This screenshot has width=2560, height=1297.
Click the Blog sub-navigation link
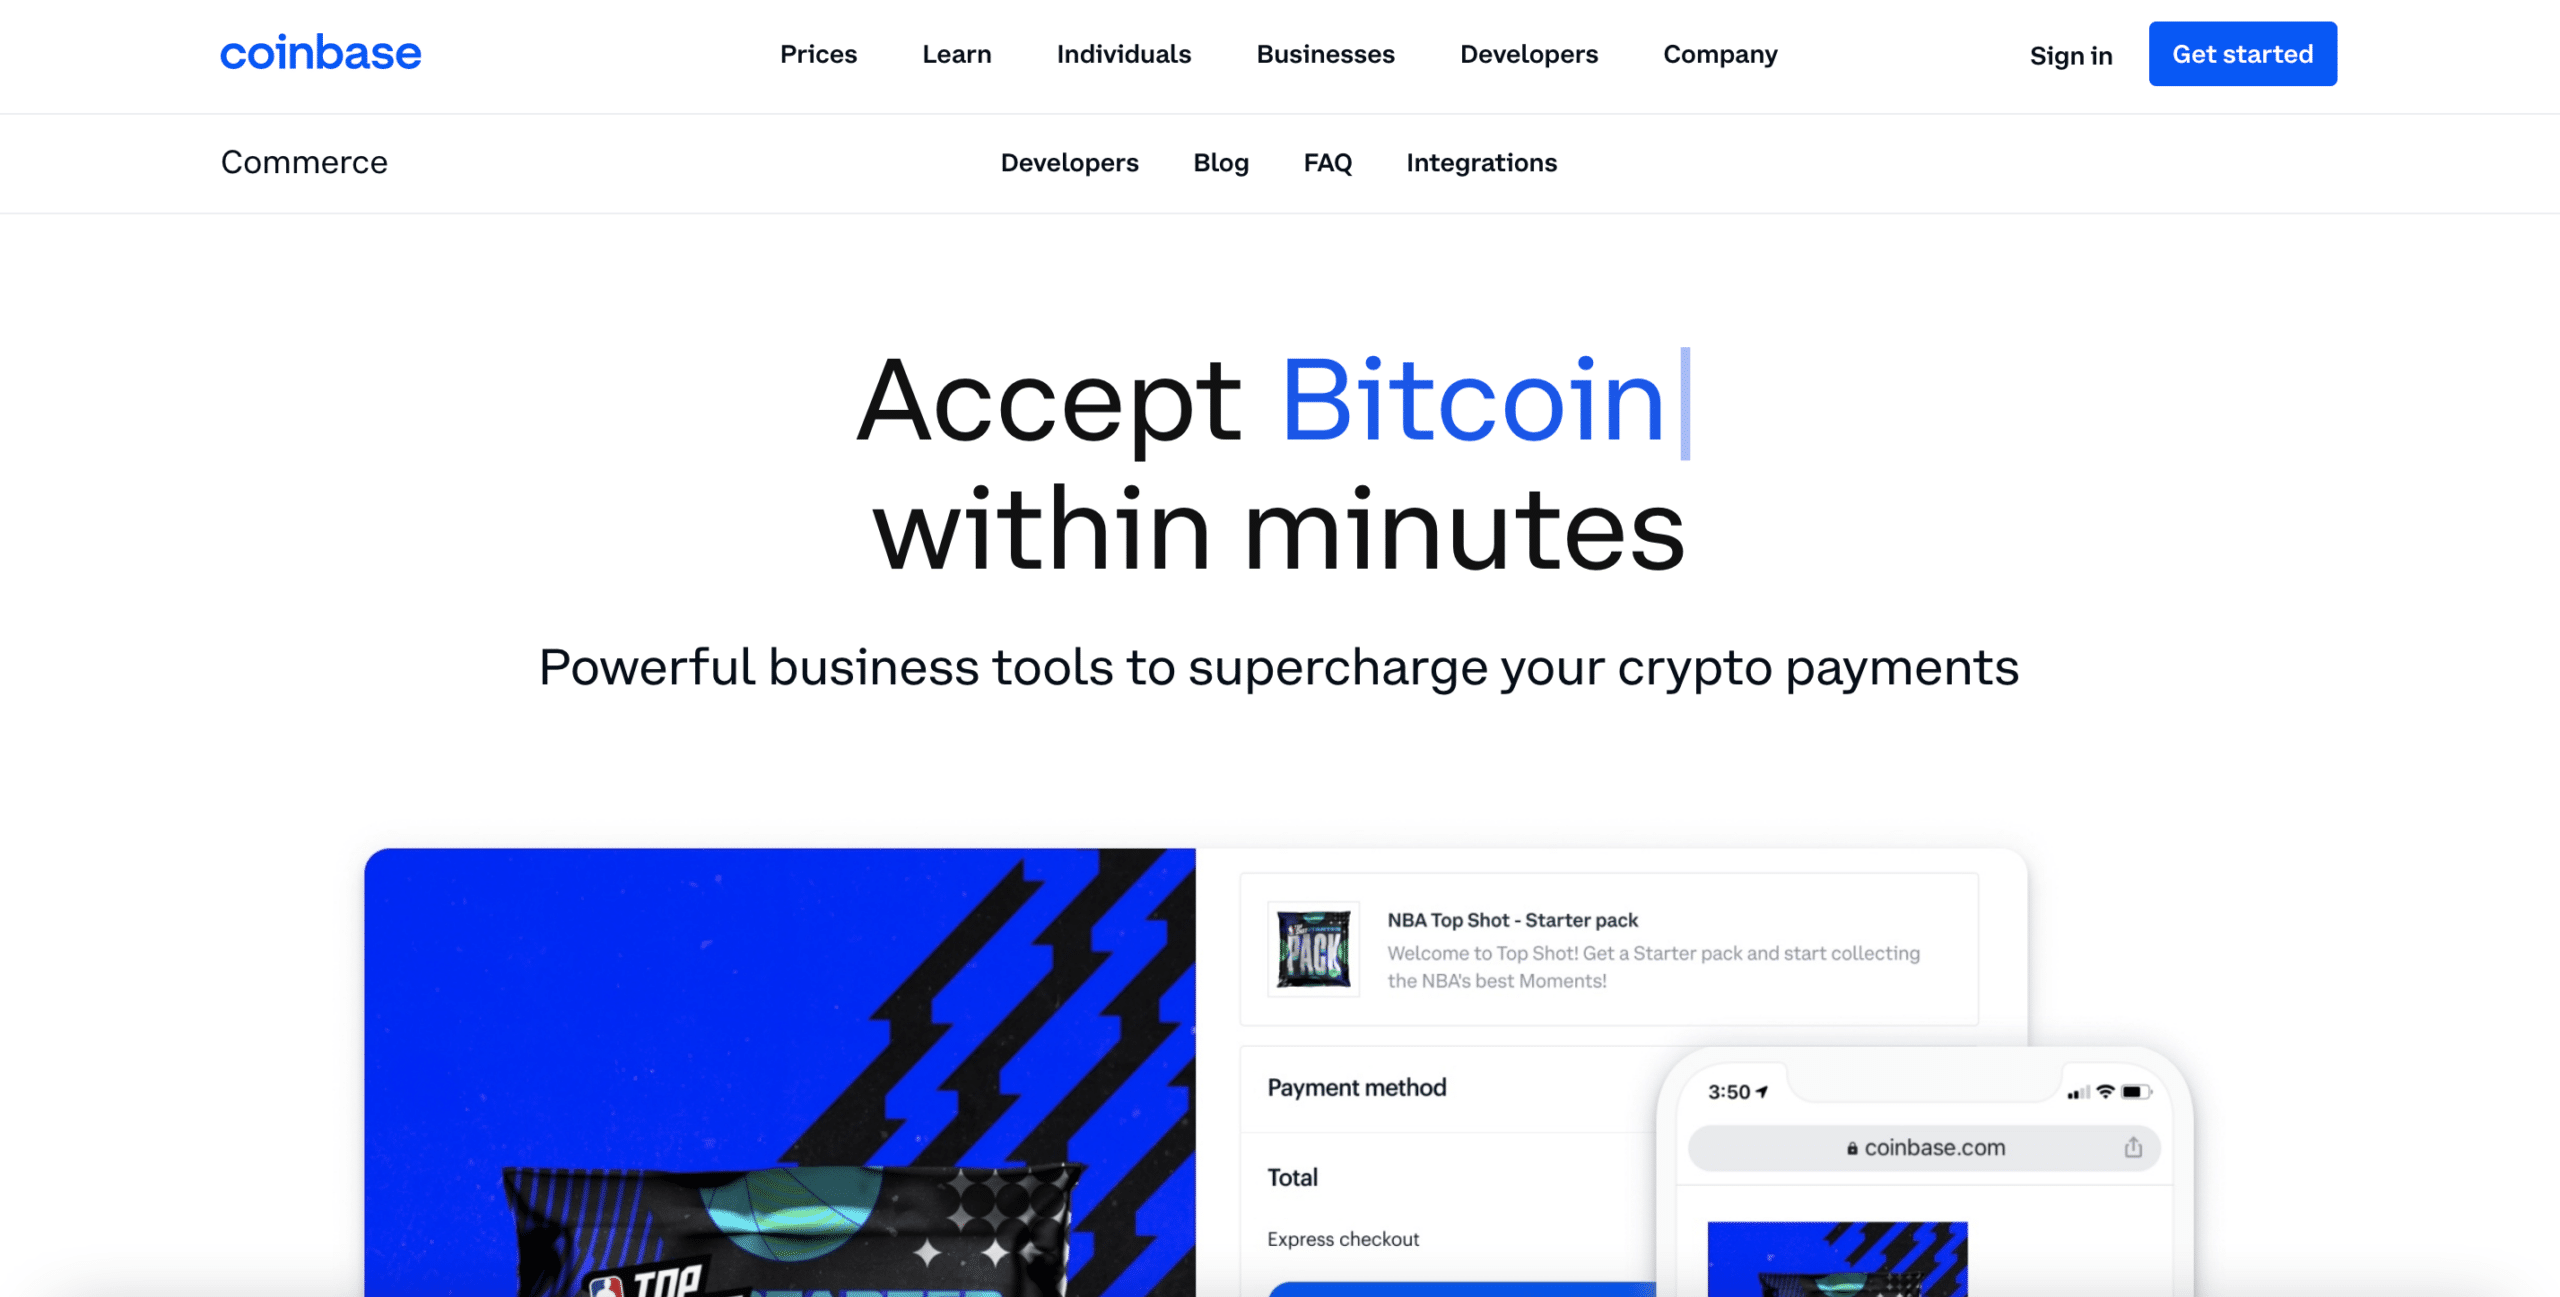pyautogui.click(x=1222, y=162)
